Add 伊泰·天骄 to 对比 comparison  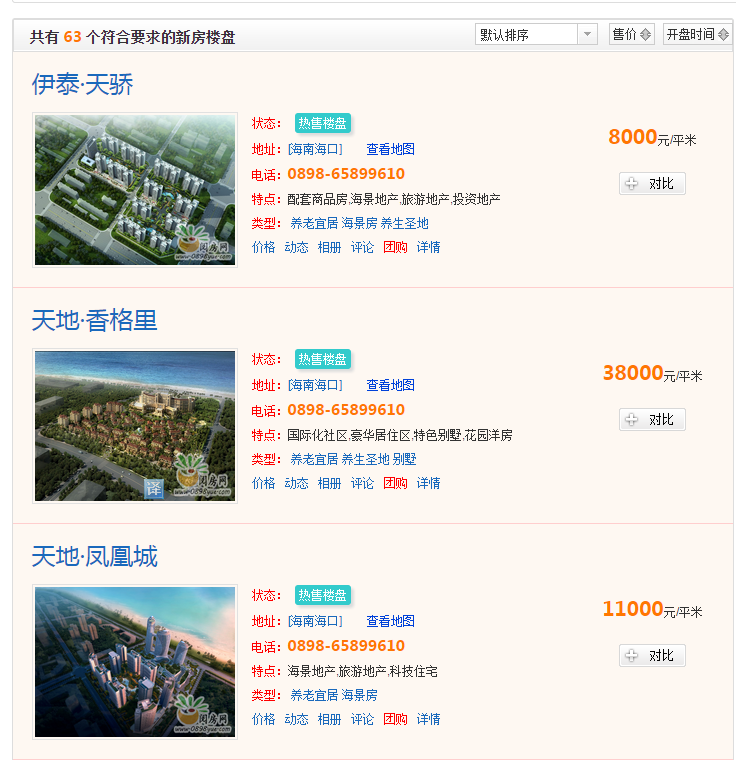point(652,184)
